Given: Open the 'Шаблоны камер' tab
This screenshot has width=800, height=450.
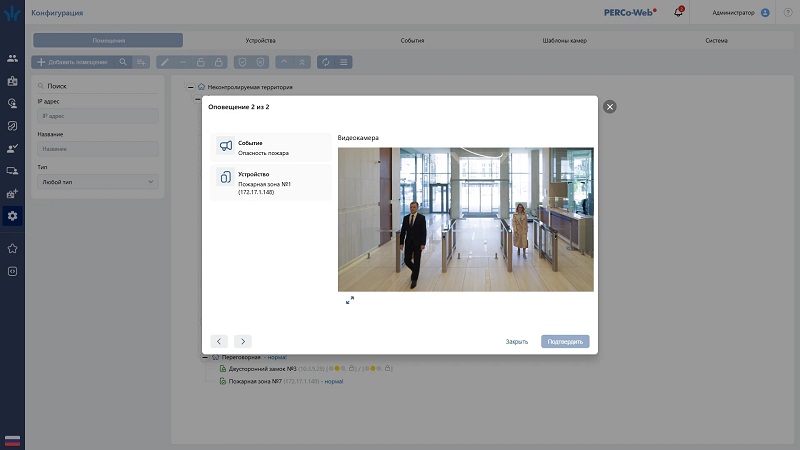Looking at the screenshot, I should coord(563,40).
